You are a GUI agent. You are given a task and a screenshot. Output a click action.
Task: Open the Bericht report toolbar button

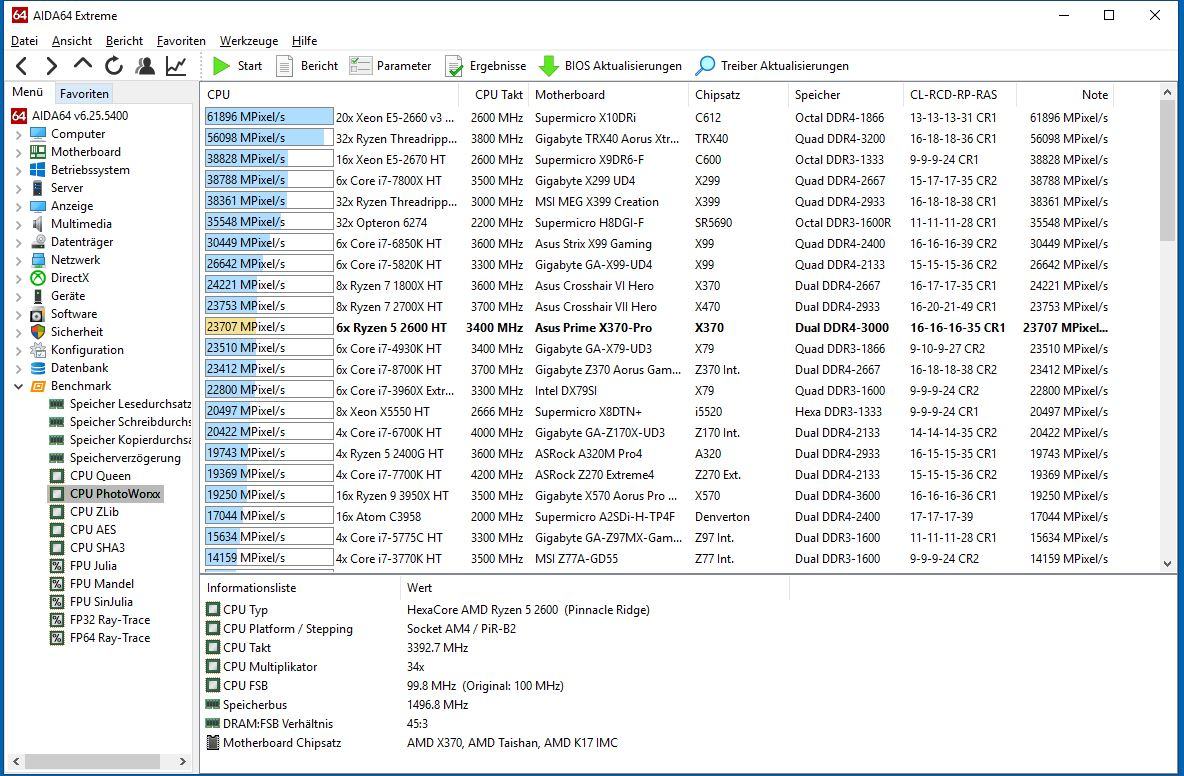307,66
